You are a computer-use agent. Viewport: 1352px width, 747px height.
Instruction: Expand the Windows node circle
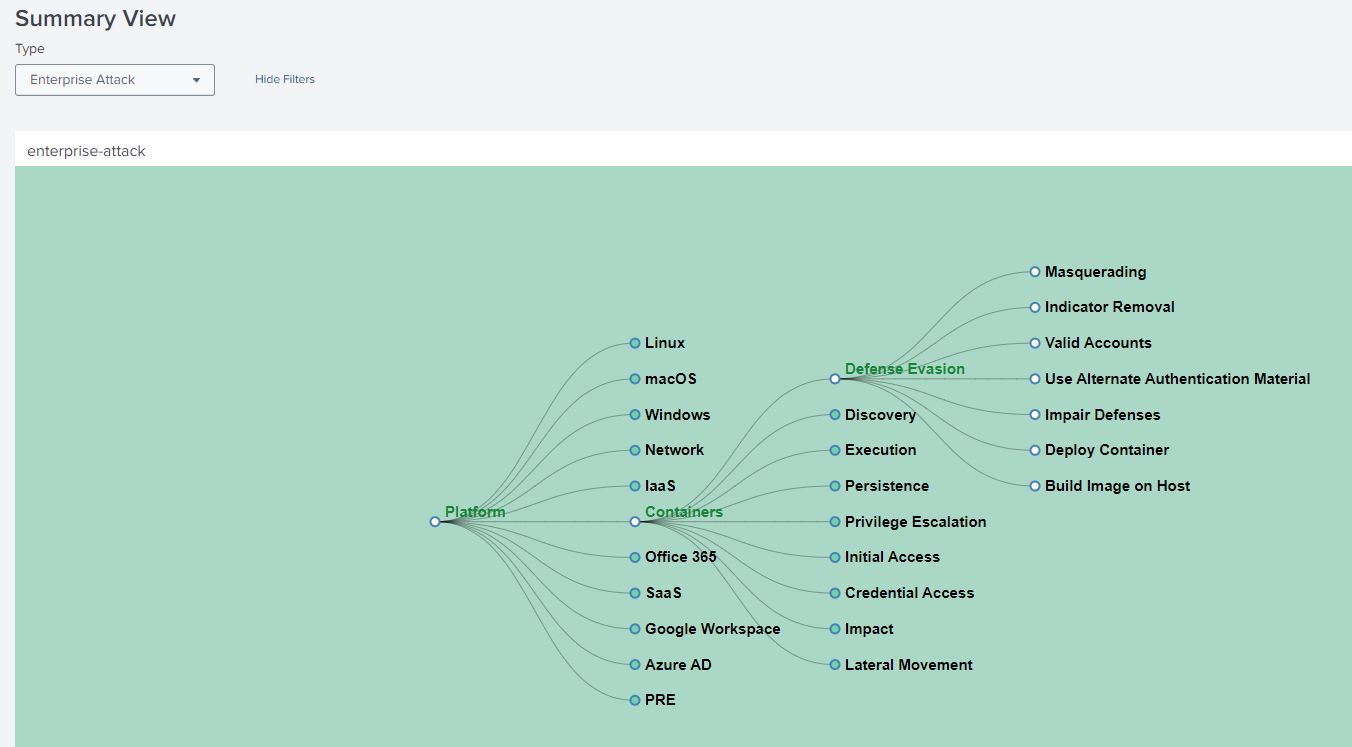pyautogui.click(x=635, y=415)
